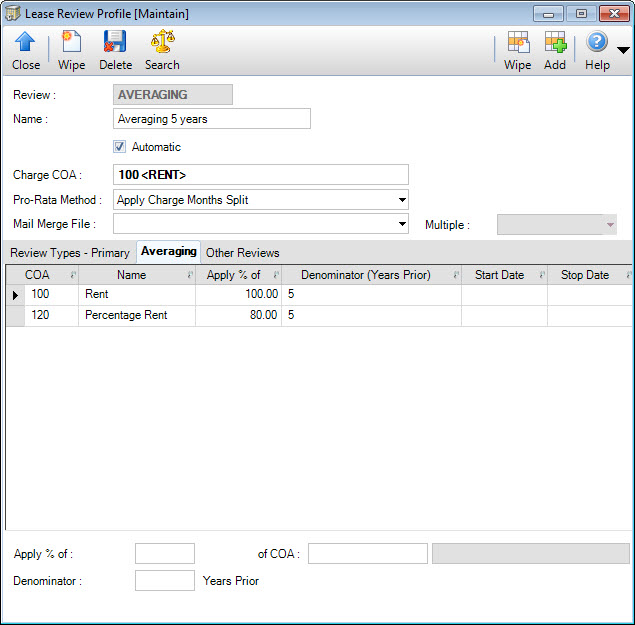Close the window with the red X
The height and width of the screenshot is (625, 635).
(614, 14)
